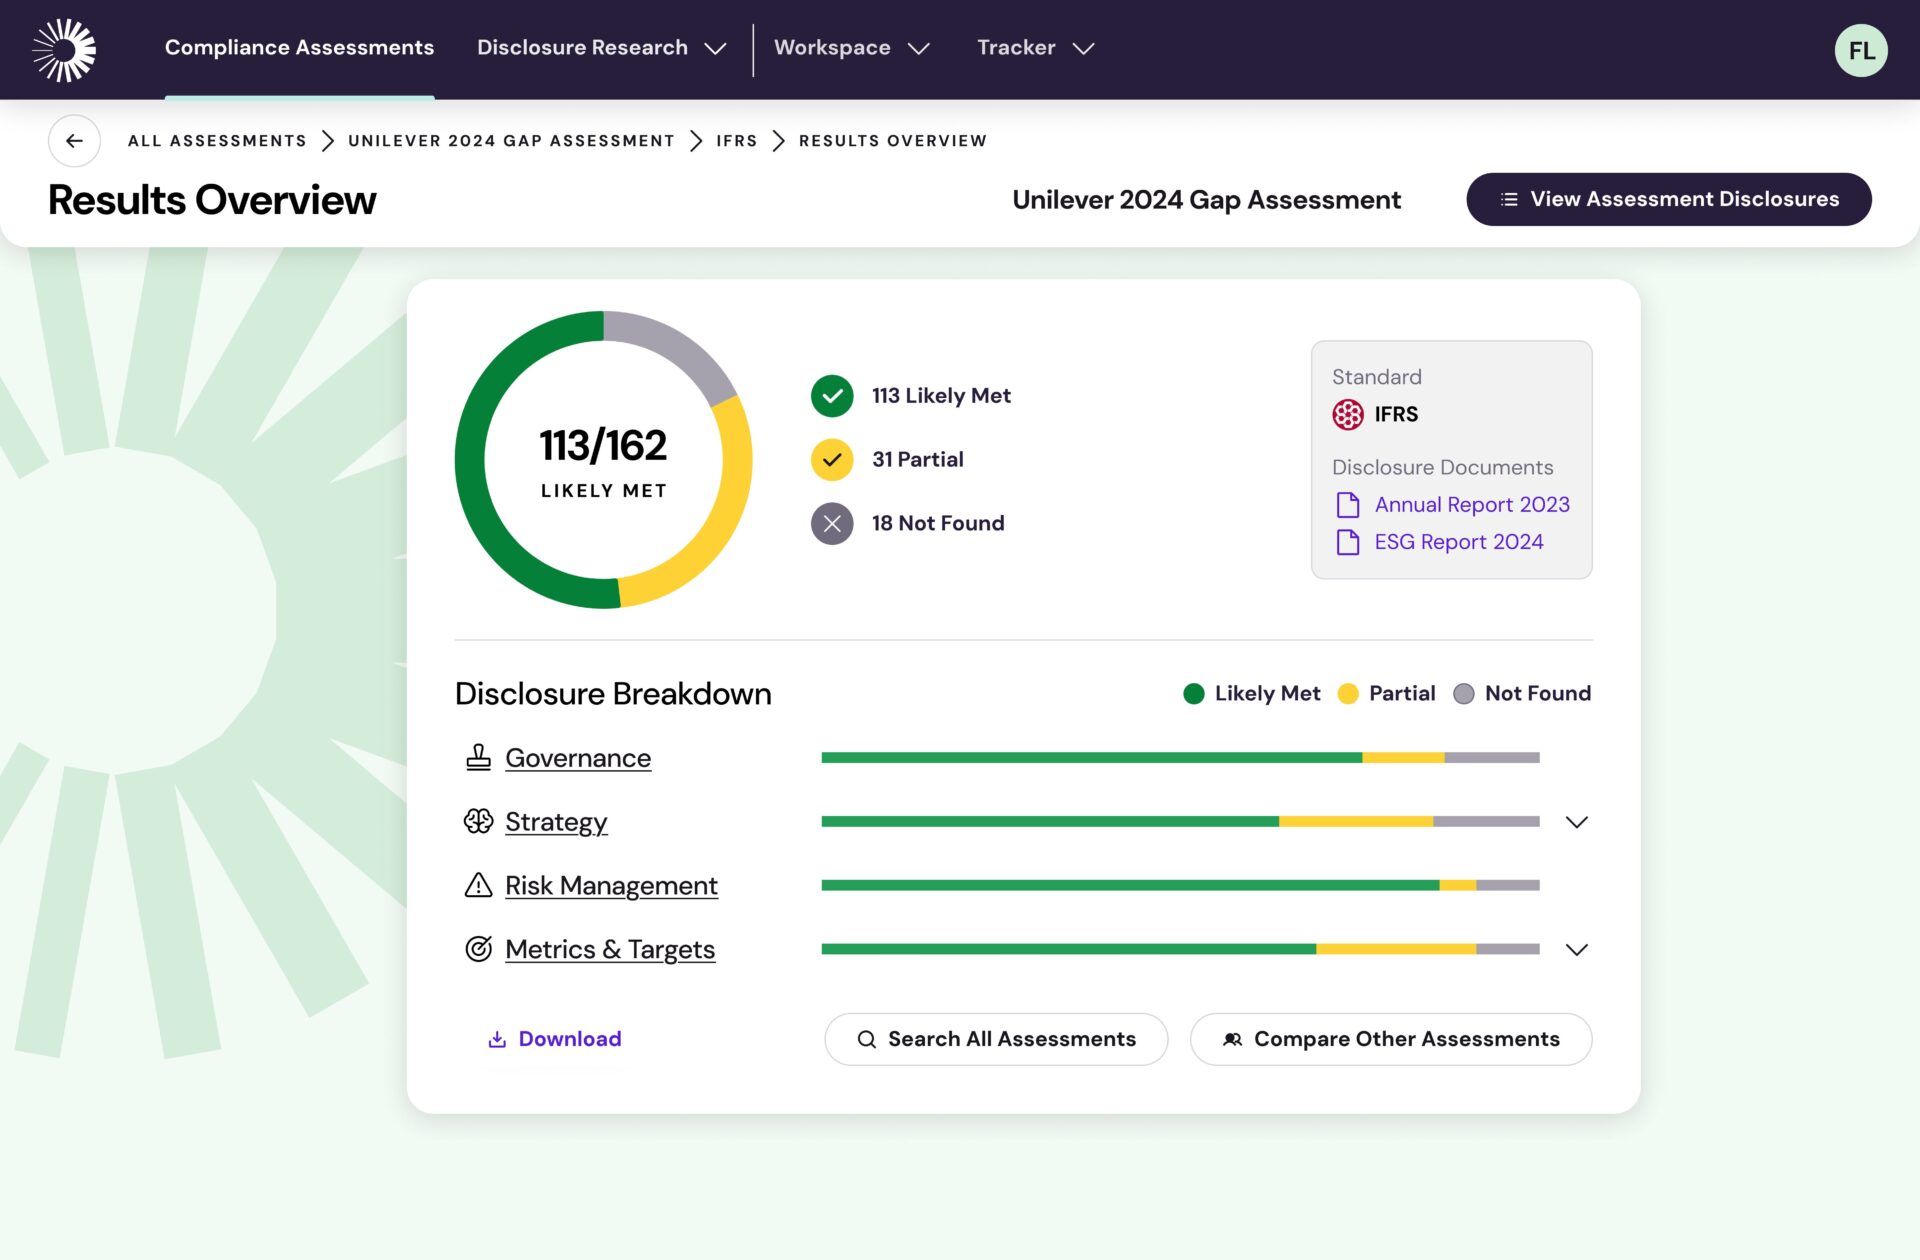Click the ESG Report 2024 document icon
The height and width of the screenshot is (1260, 1920).
1348,542
